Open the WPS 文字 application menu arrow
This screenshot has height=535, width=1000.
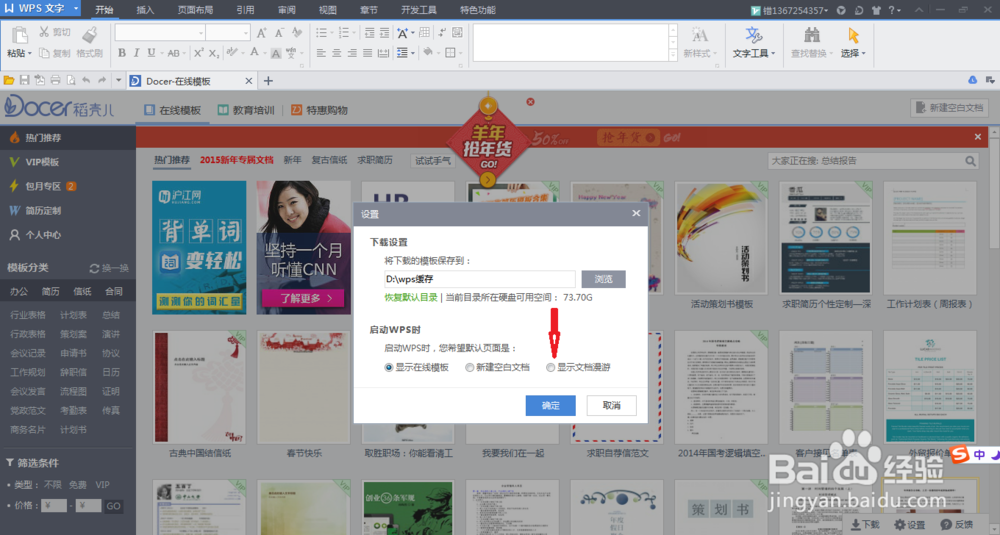click(x=76, y=9)
